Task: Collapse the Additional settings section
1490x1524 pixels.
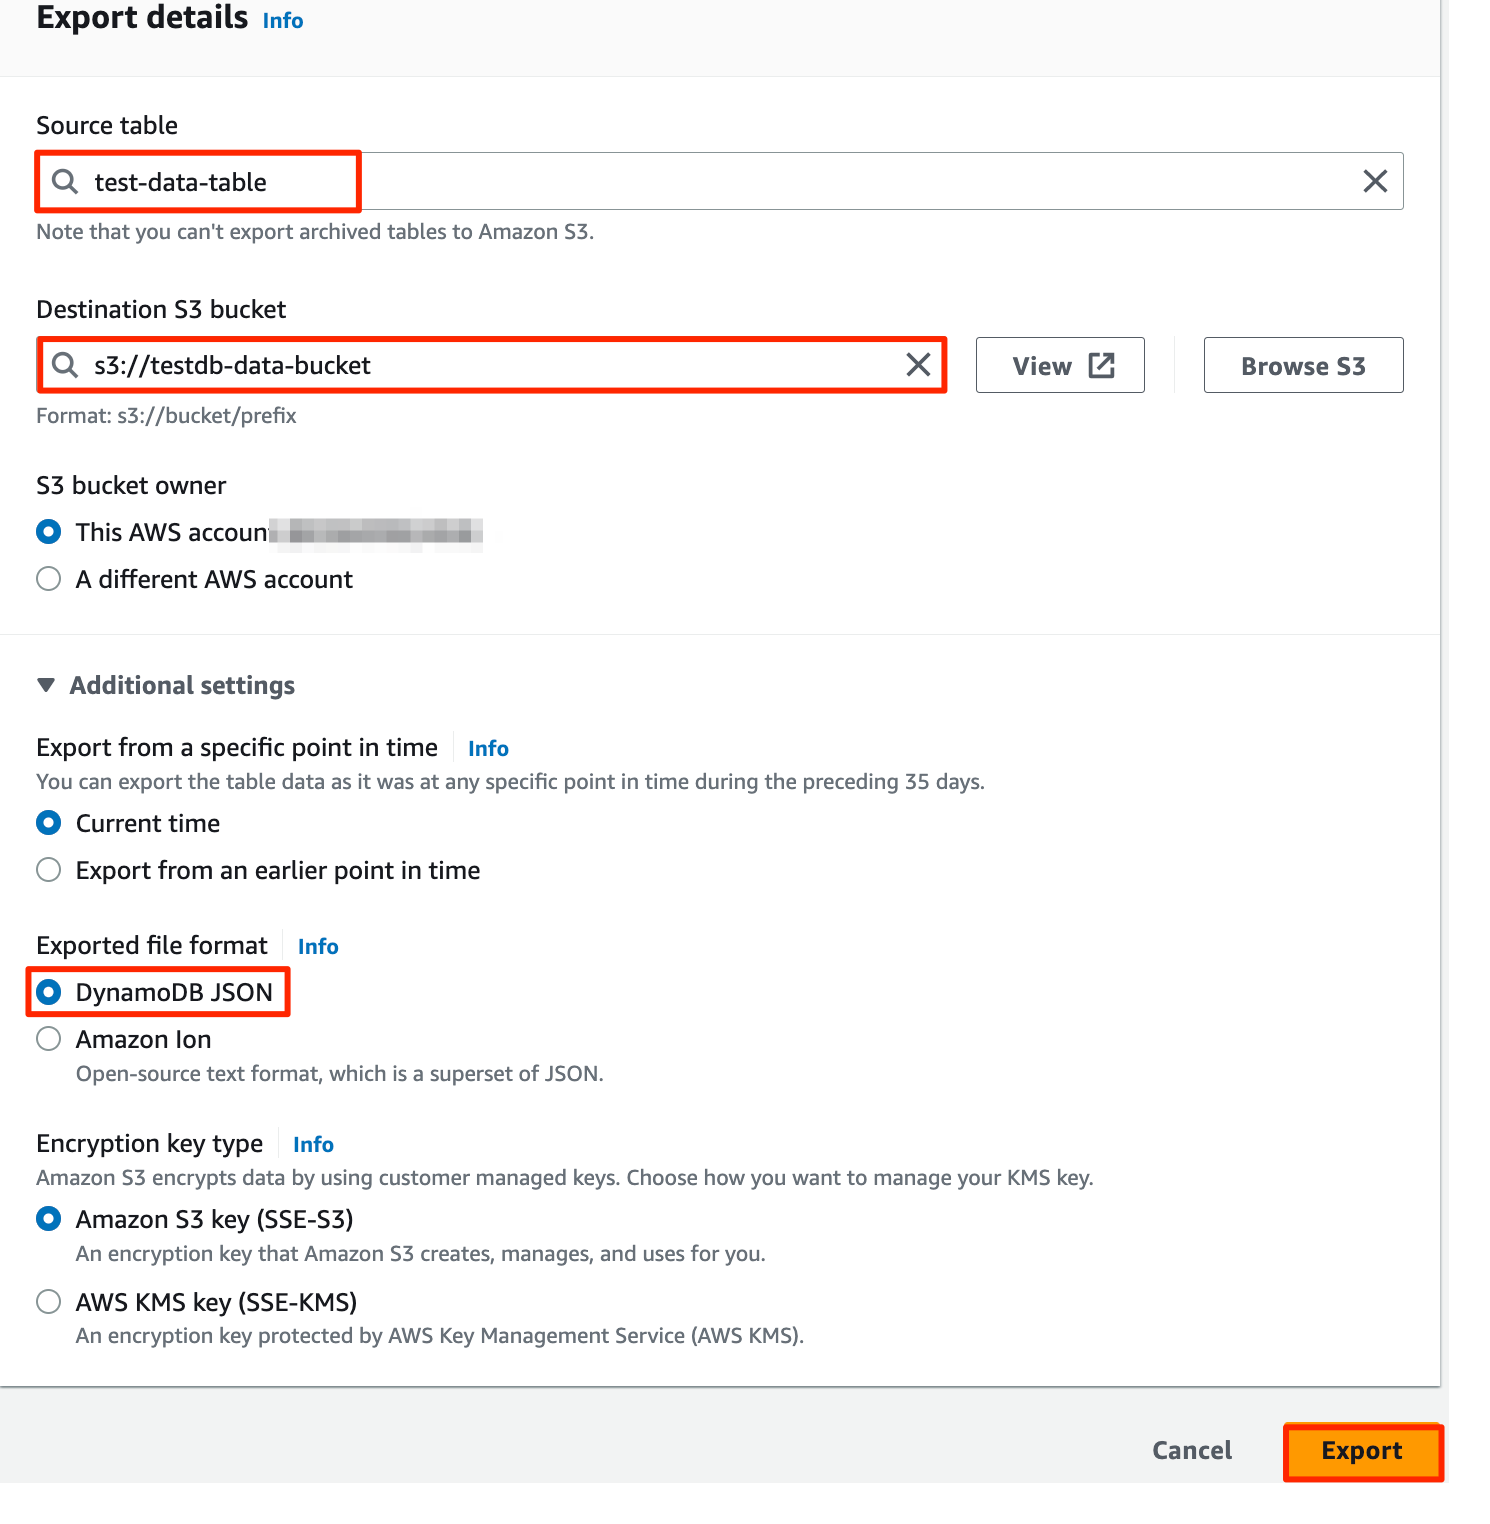Action: click(46, 685)
